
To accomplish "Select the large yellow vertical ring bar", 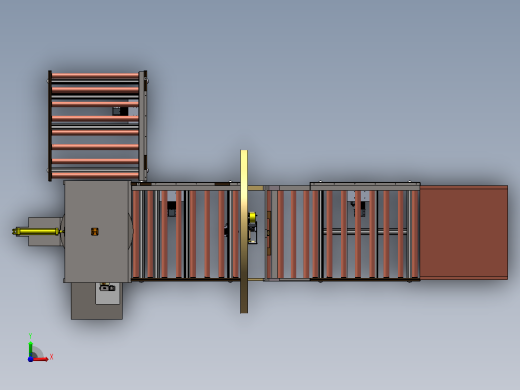I will coord(244,231).
